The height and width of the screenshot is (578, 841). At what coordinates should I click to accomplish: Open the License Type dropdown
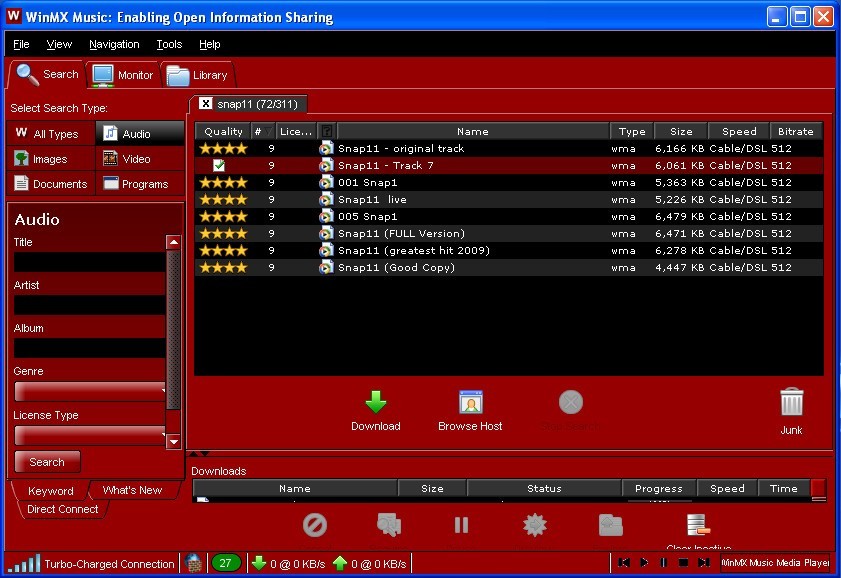tap(90, 435)
